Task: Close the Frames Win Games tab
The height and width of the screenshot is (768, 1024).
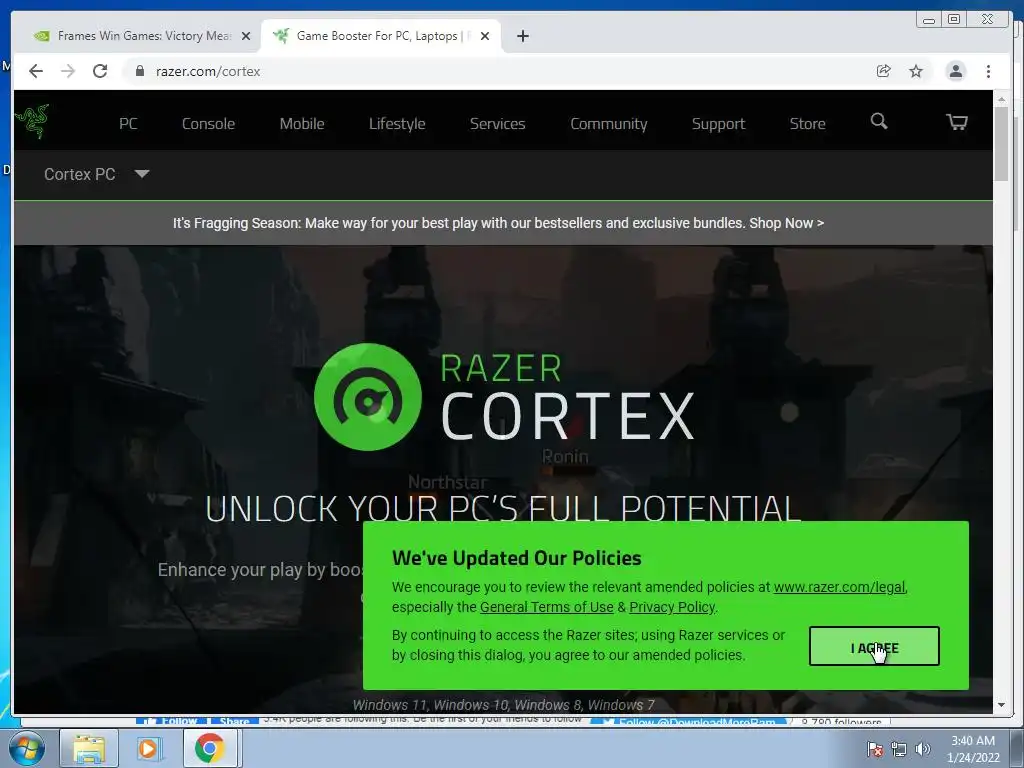Action: click(x=246, y=36)
